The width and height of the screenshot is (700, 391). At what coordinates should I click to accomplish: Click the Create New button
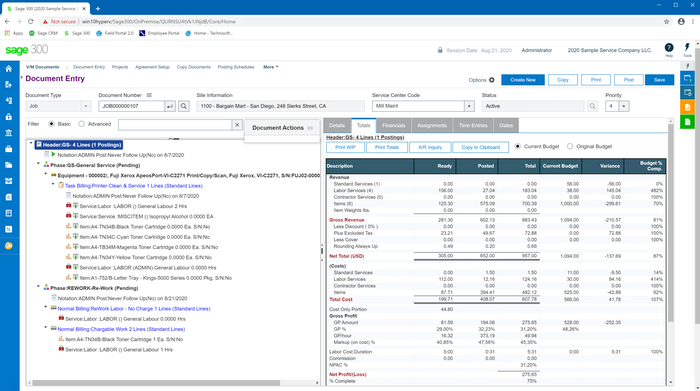[x=523, y=80]
